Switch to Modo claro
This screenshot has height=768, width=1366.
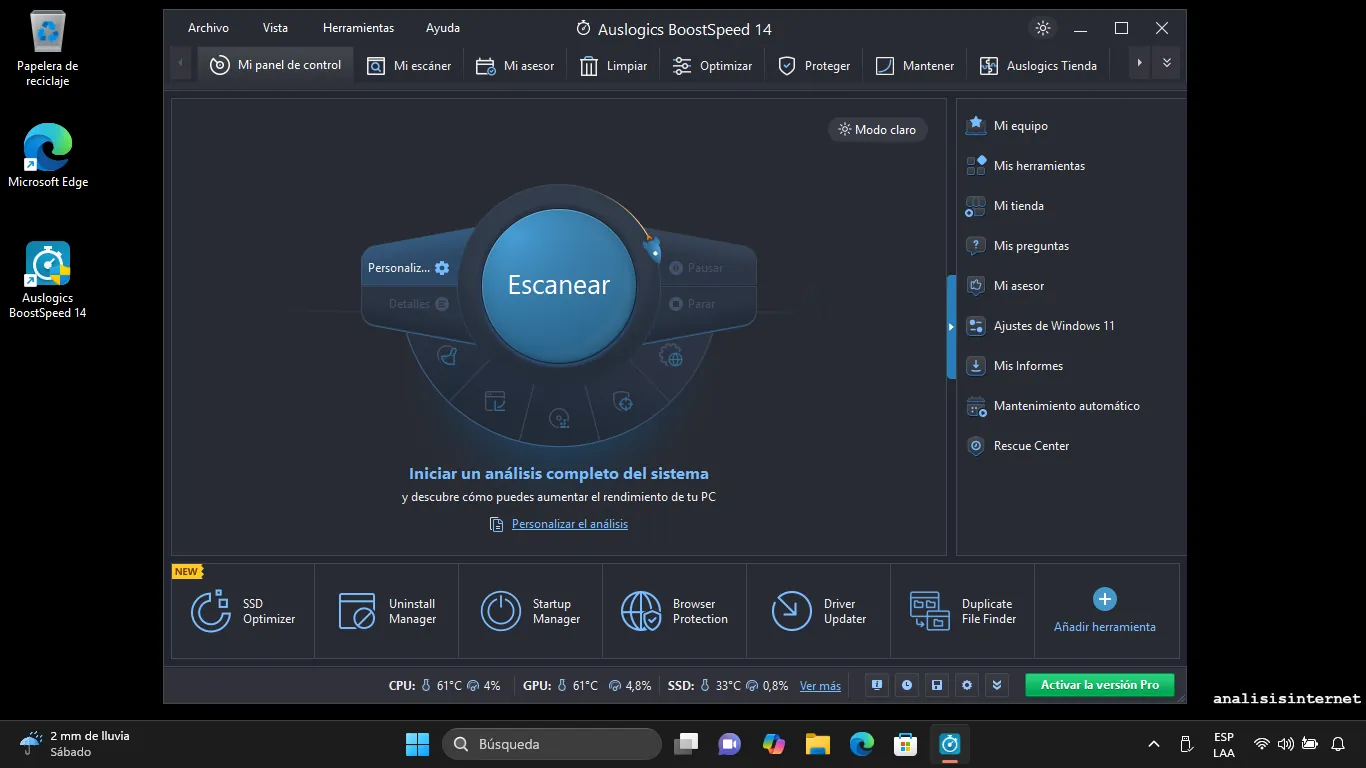tap(877, 129)
